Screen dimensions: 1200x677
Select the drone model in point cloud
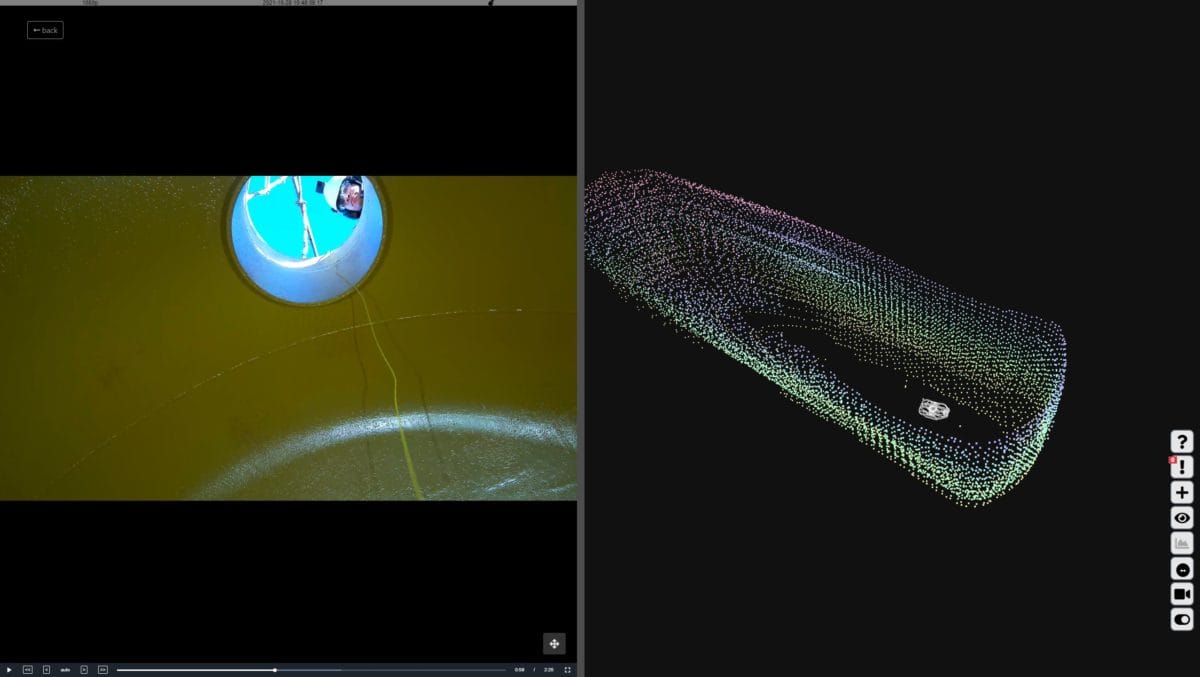tap(934, 409)
